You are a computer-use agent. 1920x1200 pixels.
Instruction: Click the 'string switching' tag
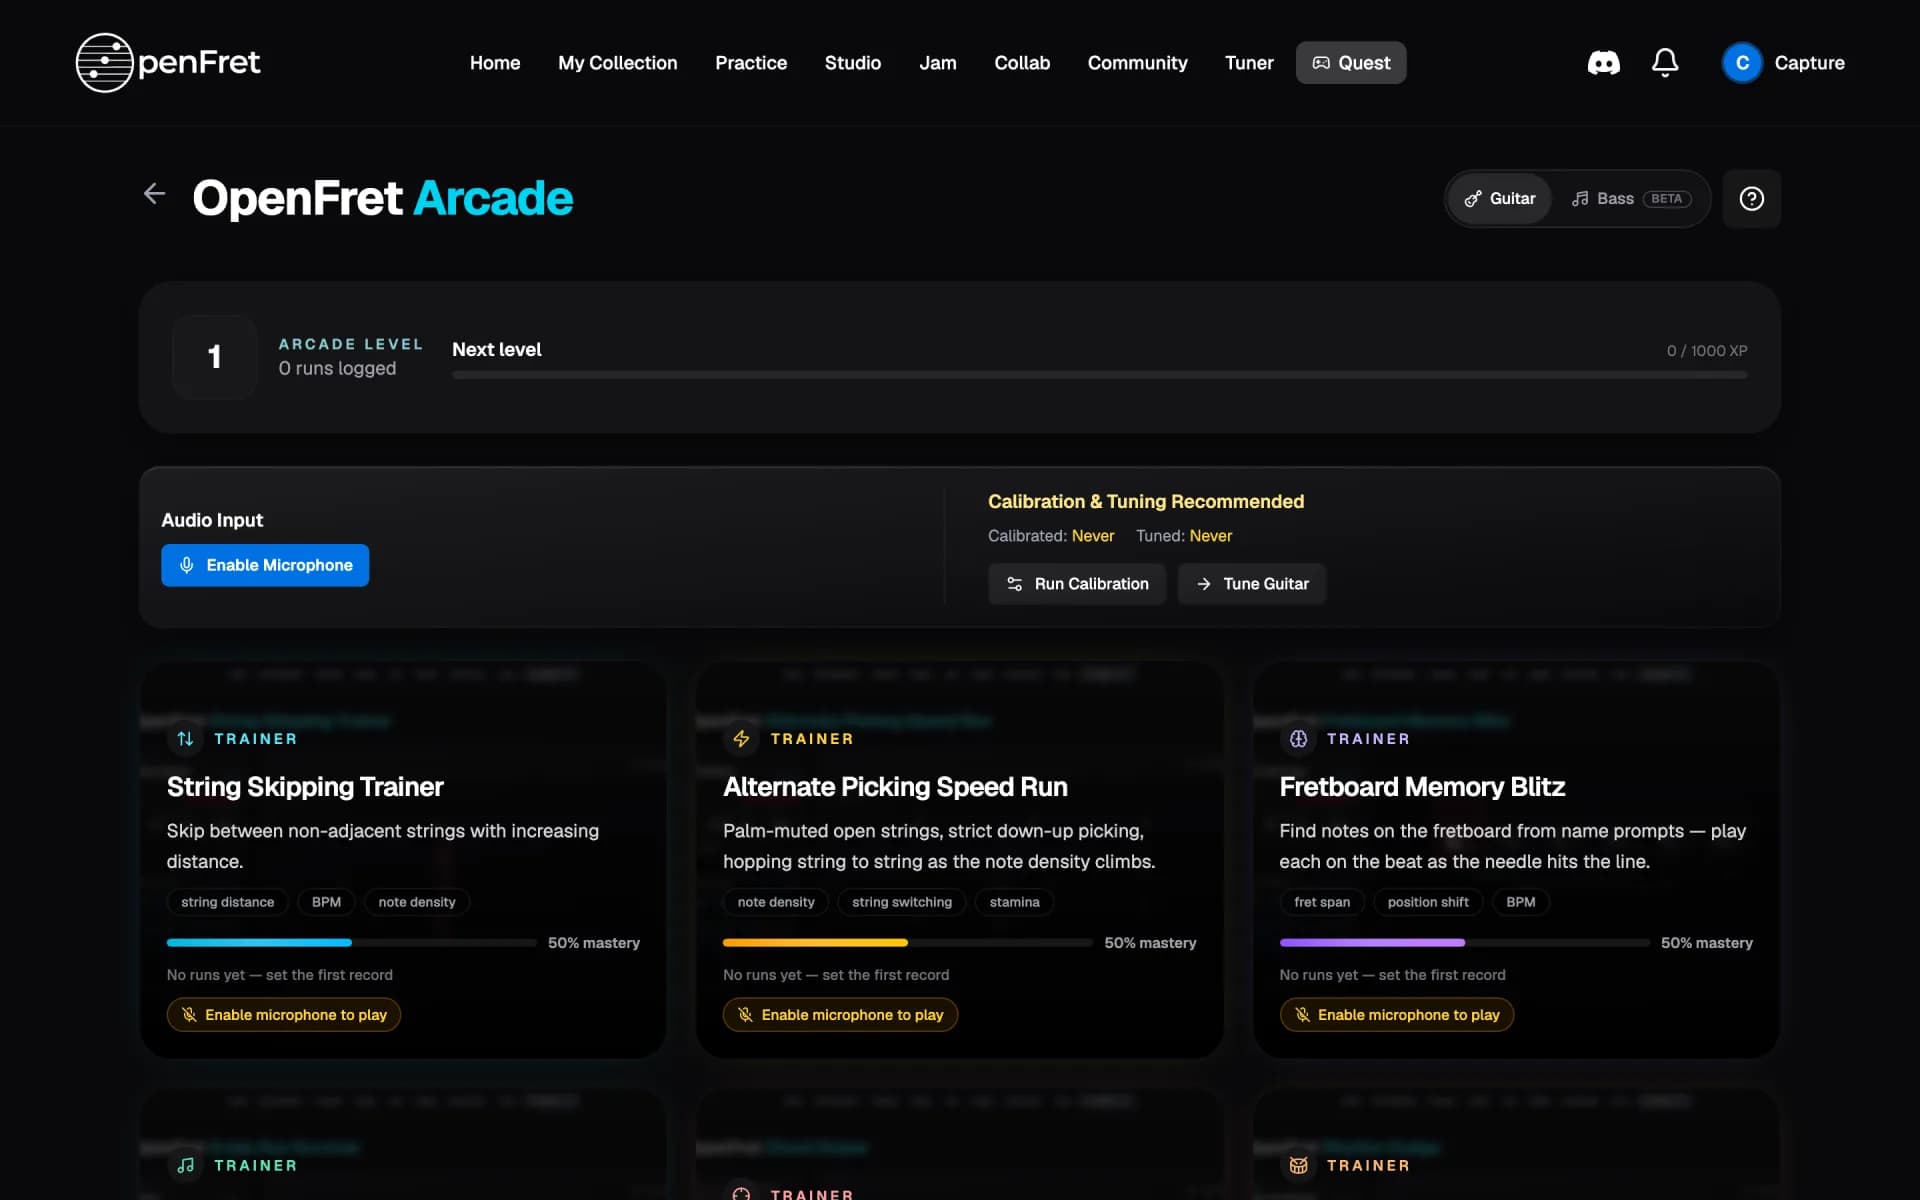902,902
